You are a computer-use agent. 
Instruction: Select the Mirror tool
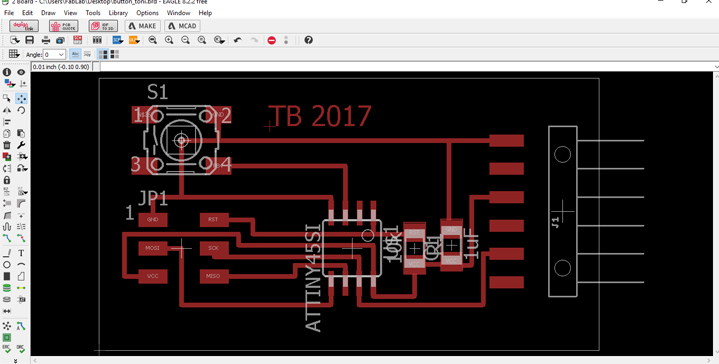pyautogui.click(x=7, y=110)
